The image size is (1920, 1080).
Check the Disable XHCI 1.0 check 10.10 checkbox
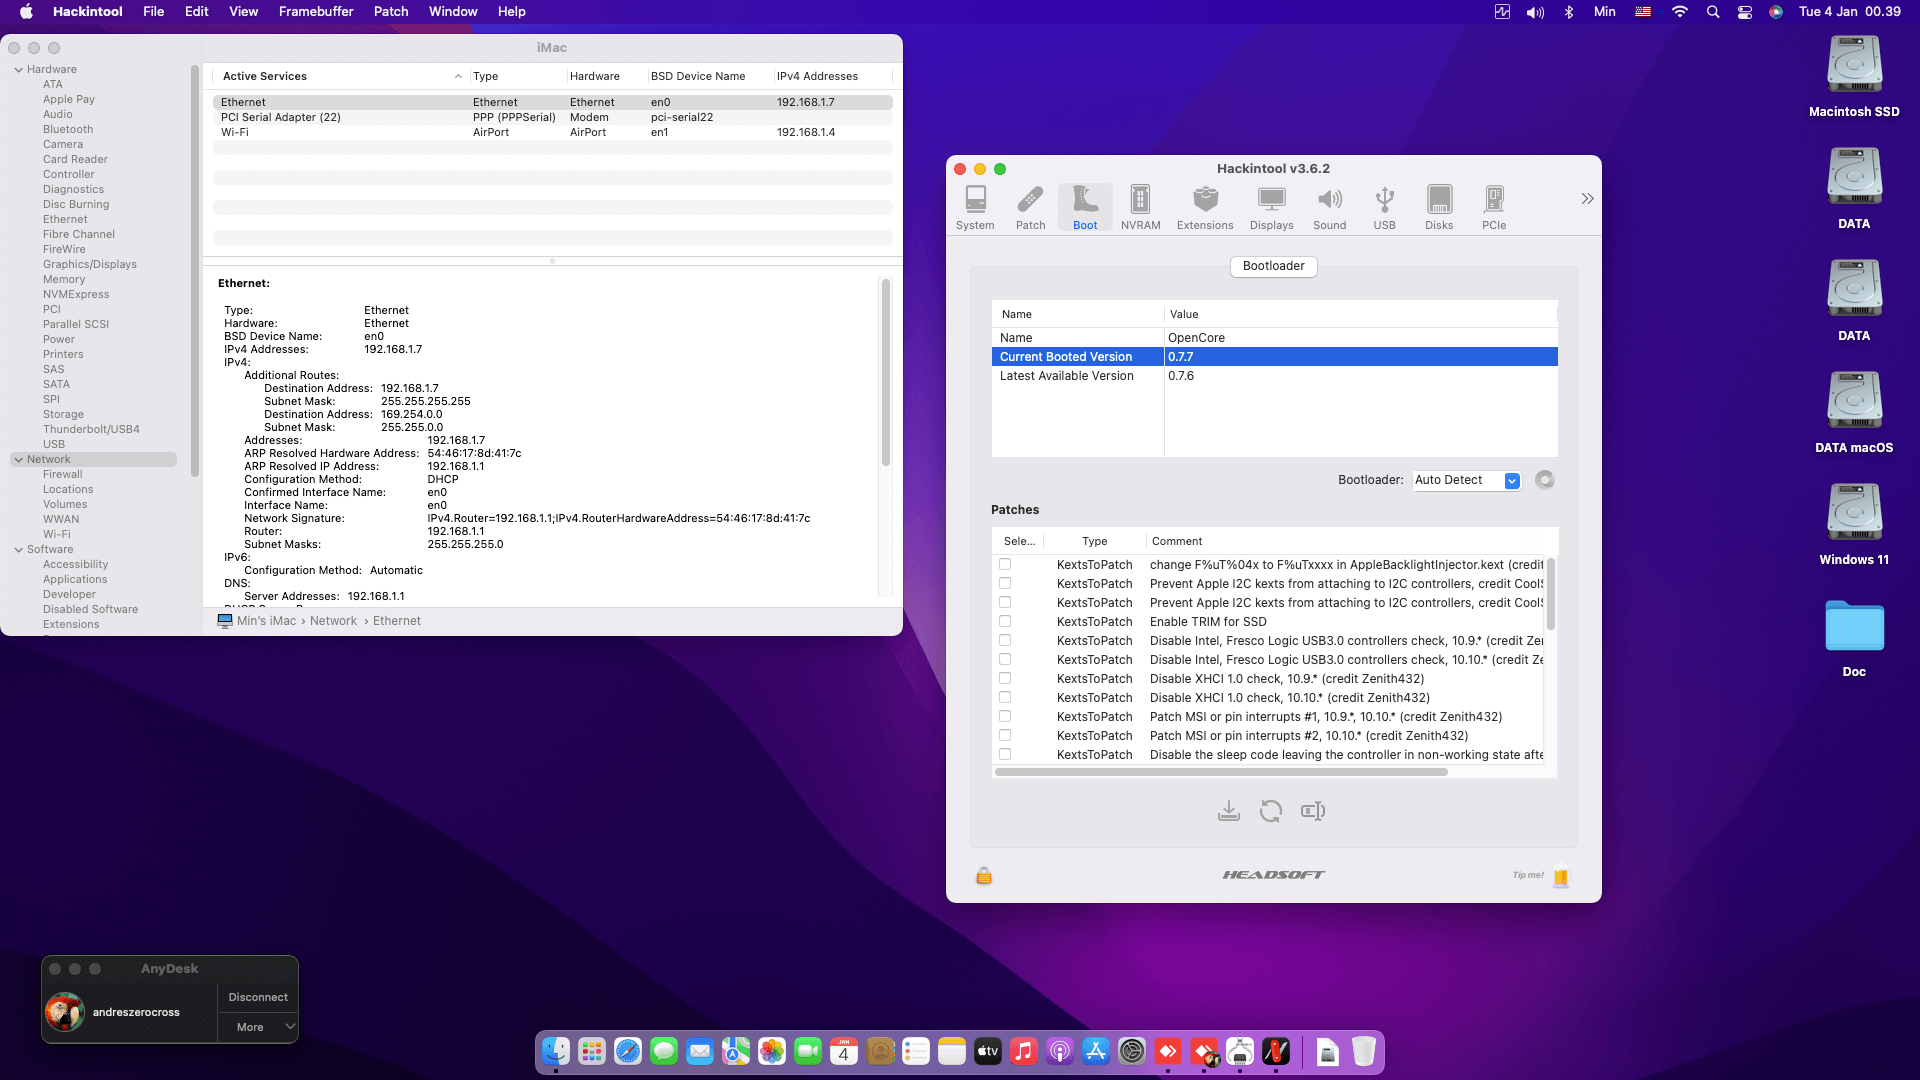tap(1005, 698)
